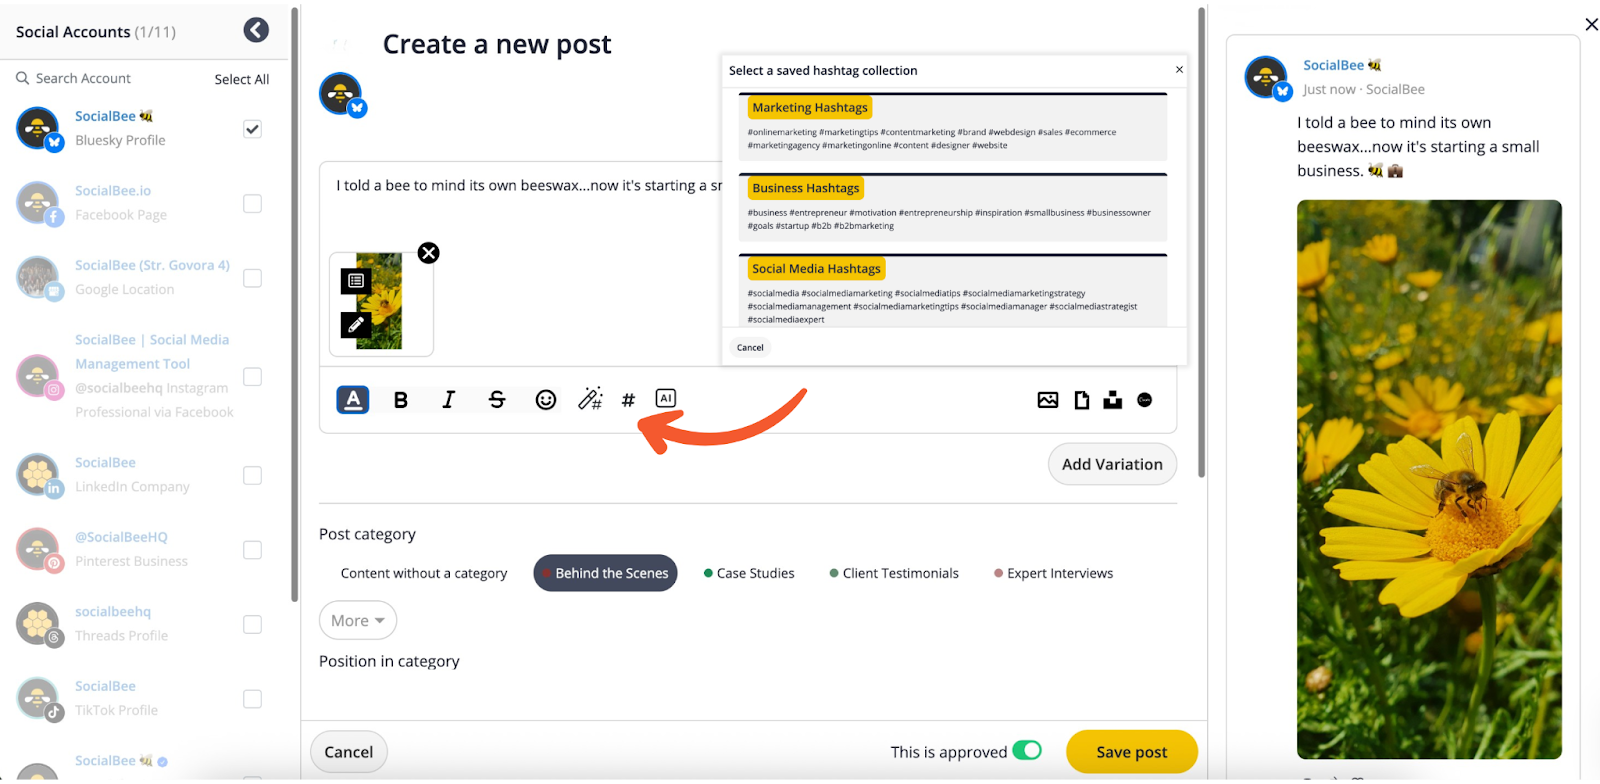Open saved hashtag collections with # icon
The width and height of the screenshot is (1600, 784).
(x=628, y=400)
